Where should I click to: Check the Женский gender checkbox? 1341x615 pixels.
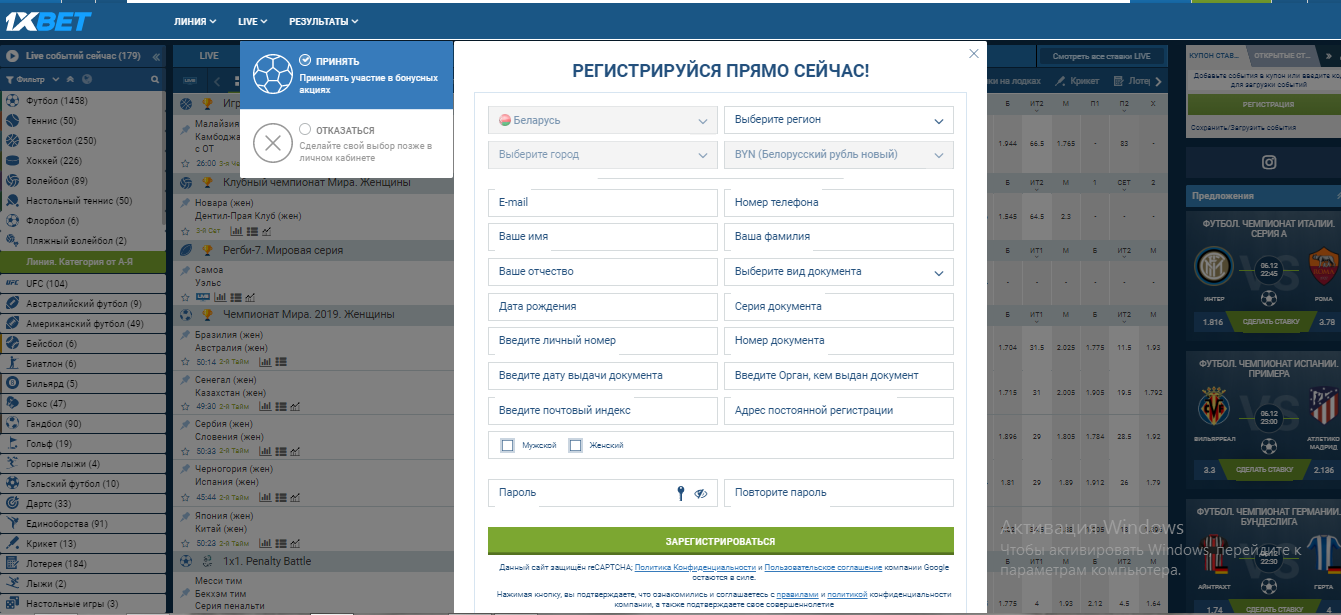point(575,445)
